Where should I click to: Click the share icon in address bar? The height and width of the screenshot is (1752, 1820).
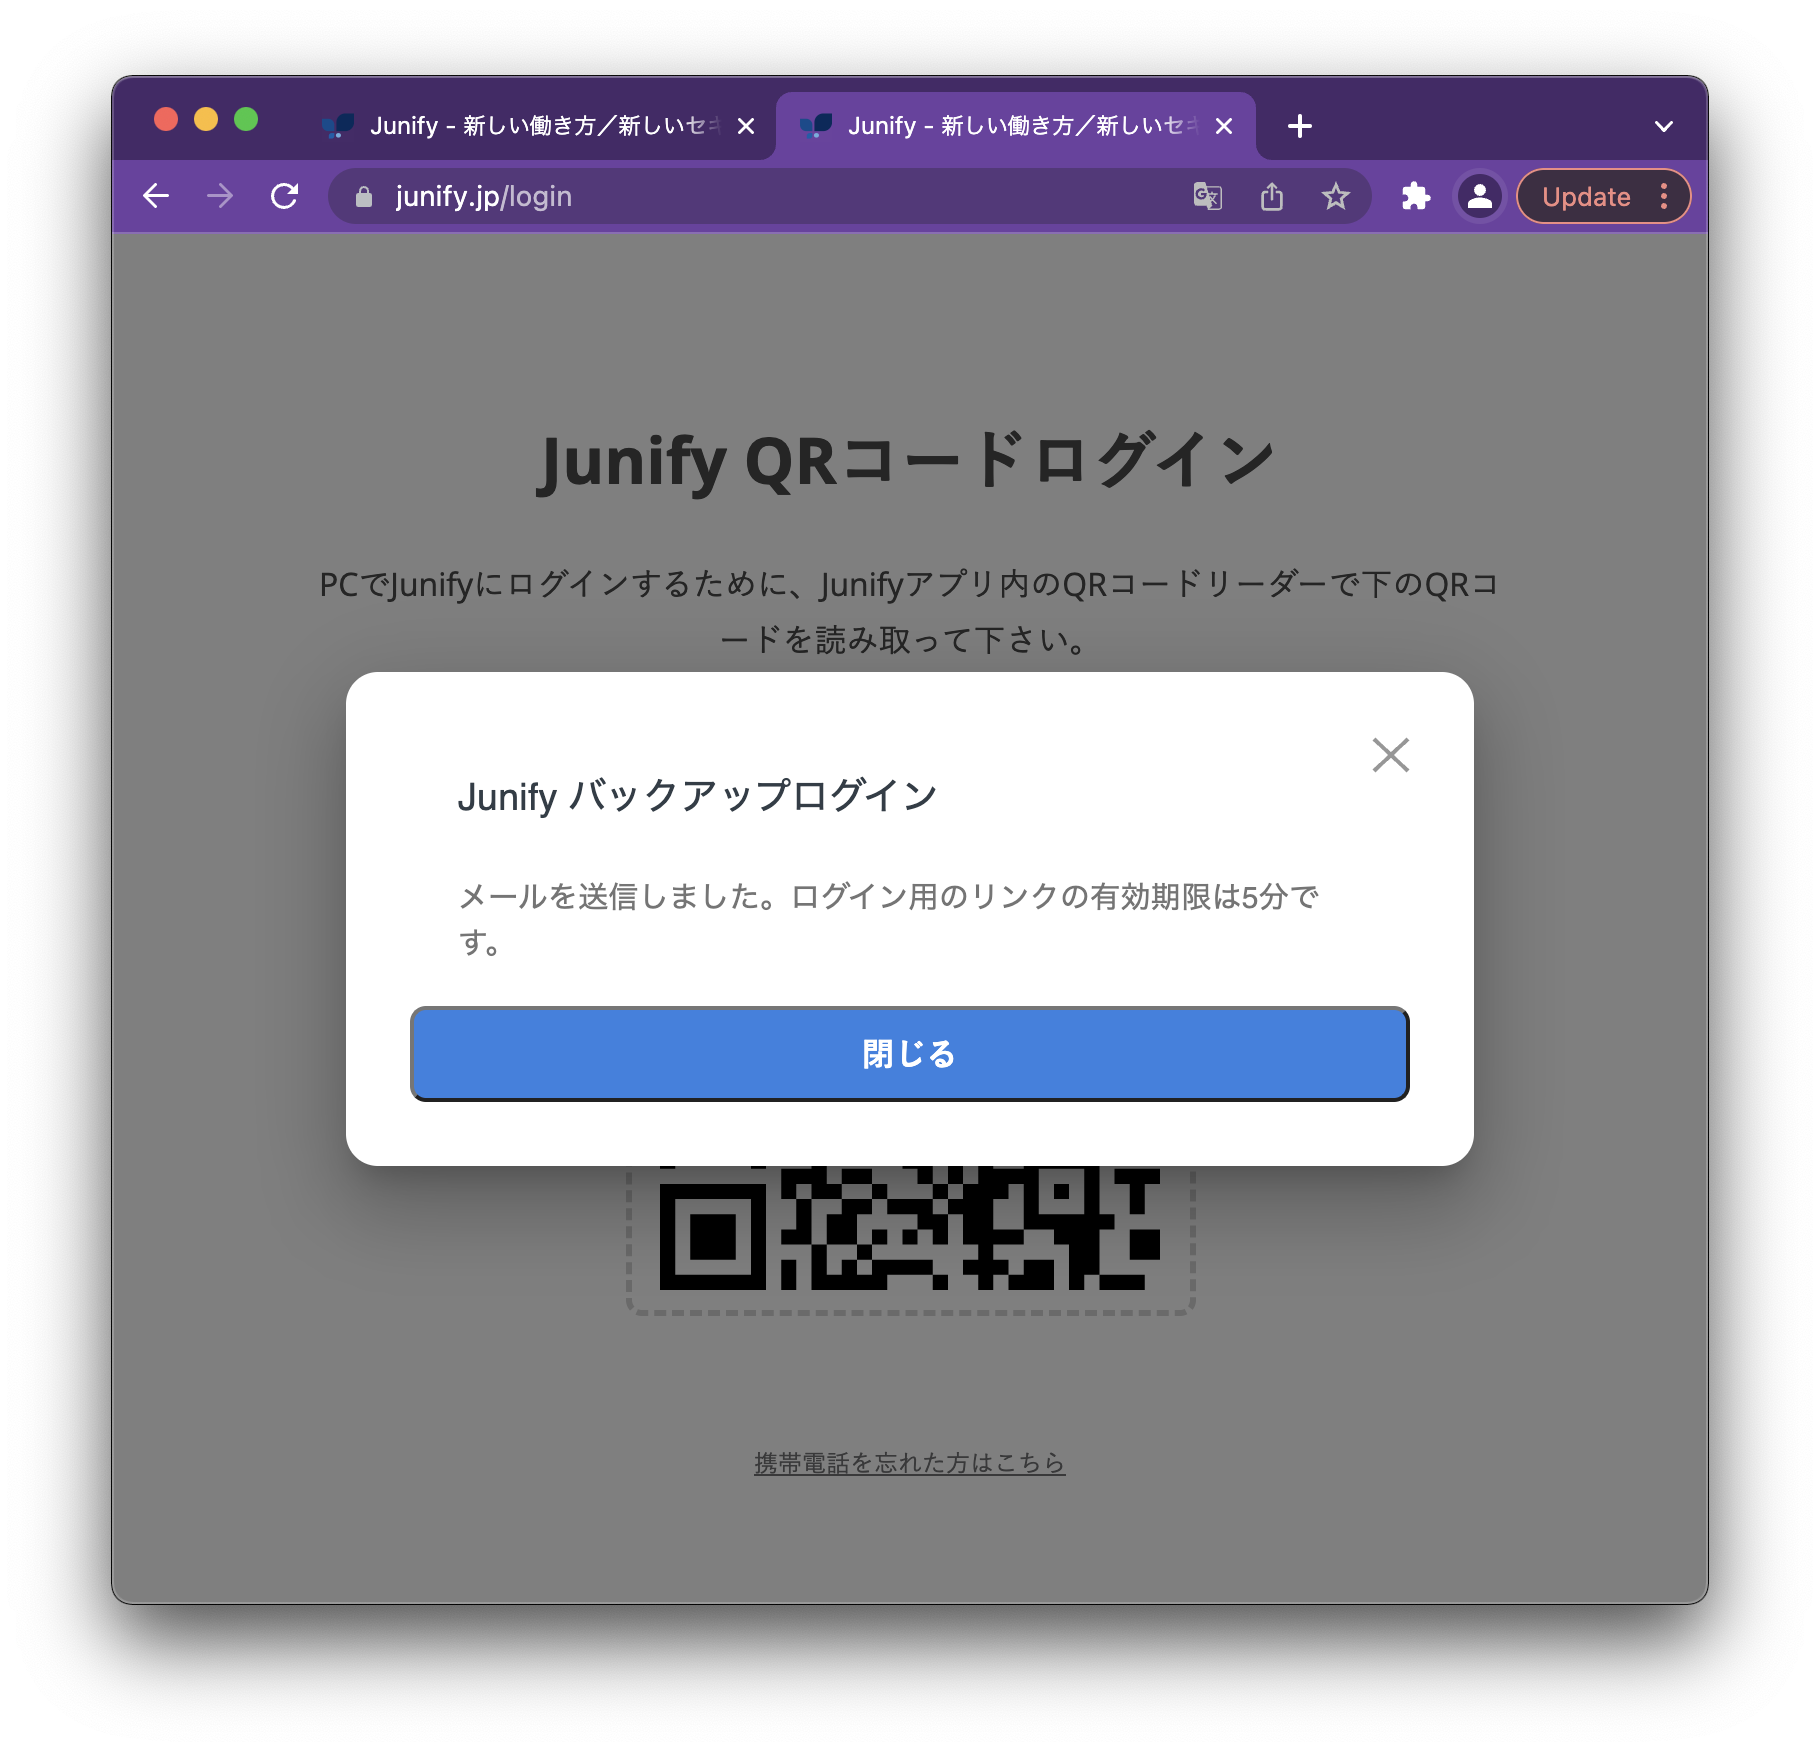1271,196
